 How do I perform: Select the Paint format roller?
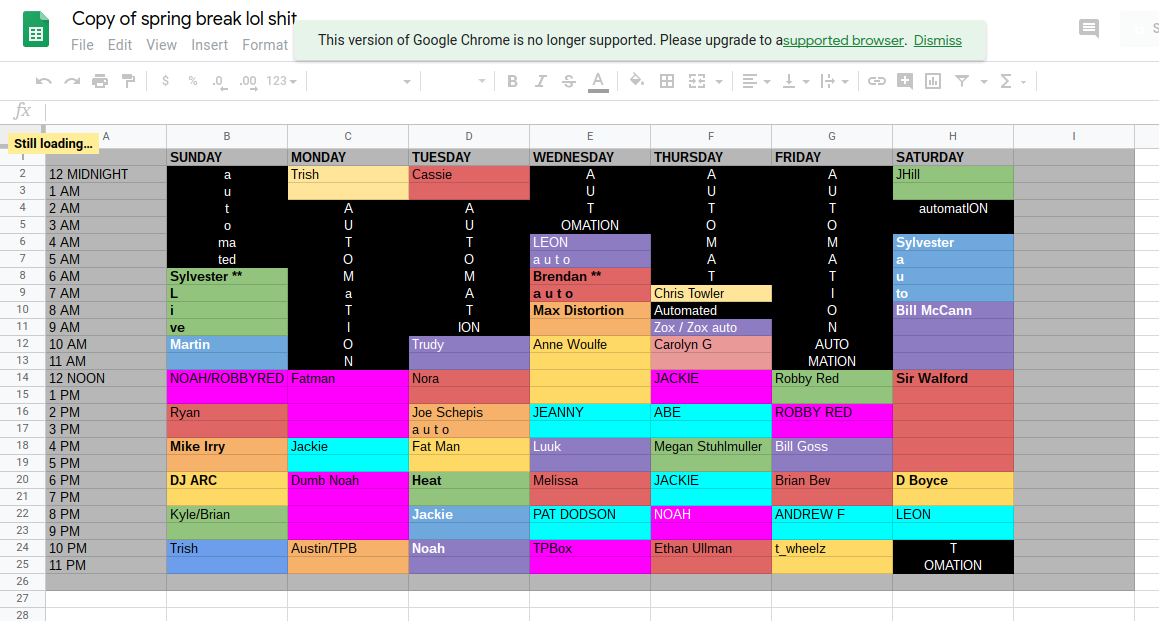click(128, 81)
